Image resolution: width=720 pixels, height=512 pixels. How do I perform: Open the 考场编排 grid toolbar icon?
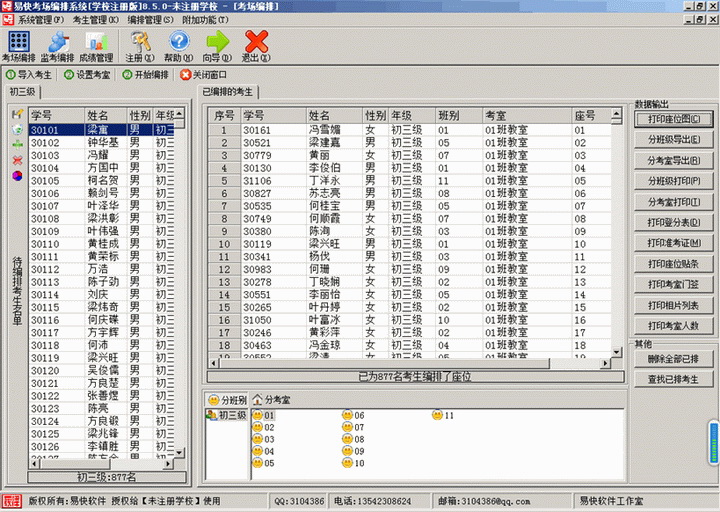point(18,46)
